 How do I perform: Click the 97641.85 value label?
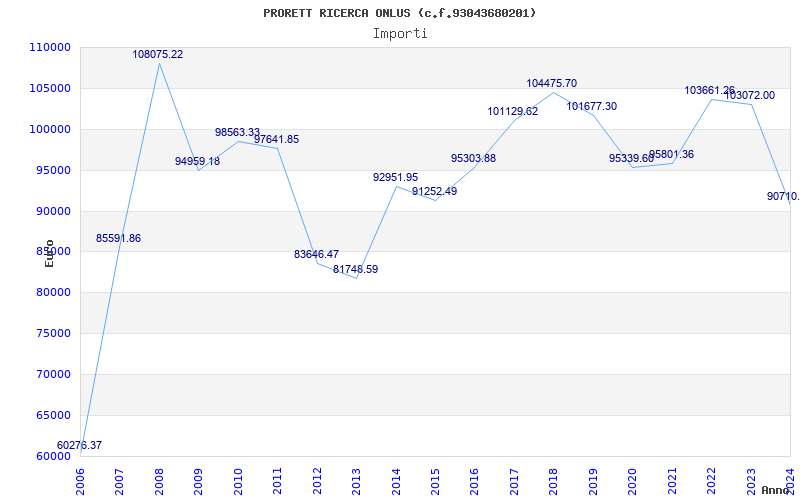click(277, 139)
